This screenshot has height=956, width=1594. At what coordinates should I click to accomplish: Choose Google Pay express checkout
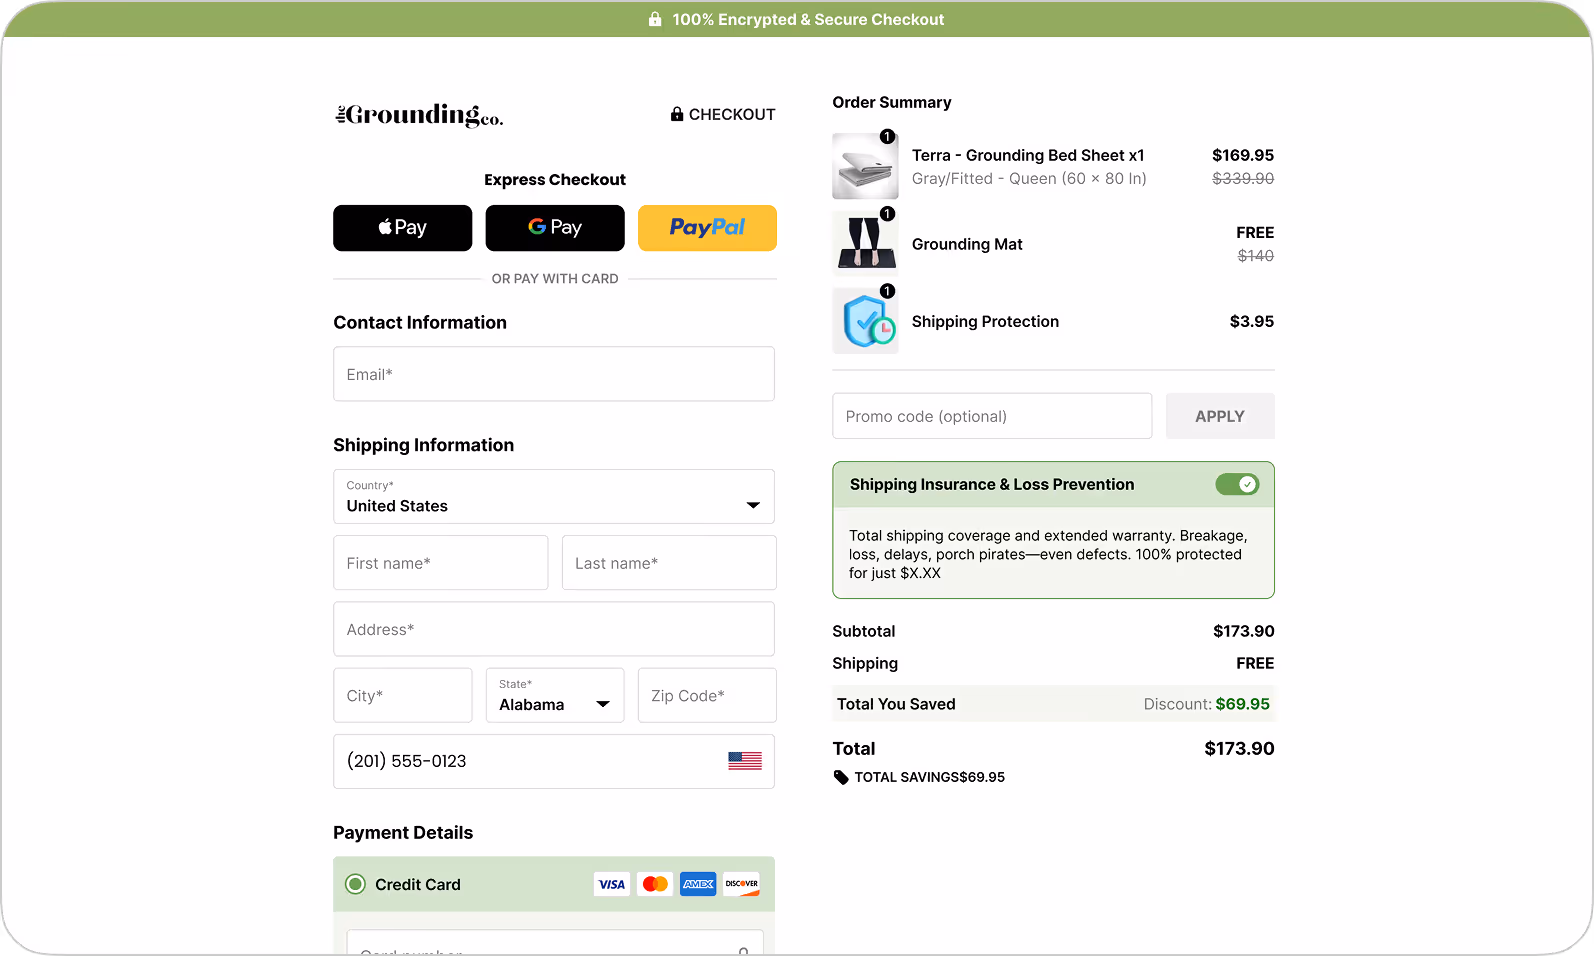point(554,228)
